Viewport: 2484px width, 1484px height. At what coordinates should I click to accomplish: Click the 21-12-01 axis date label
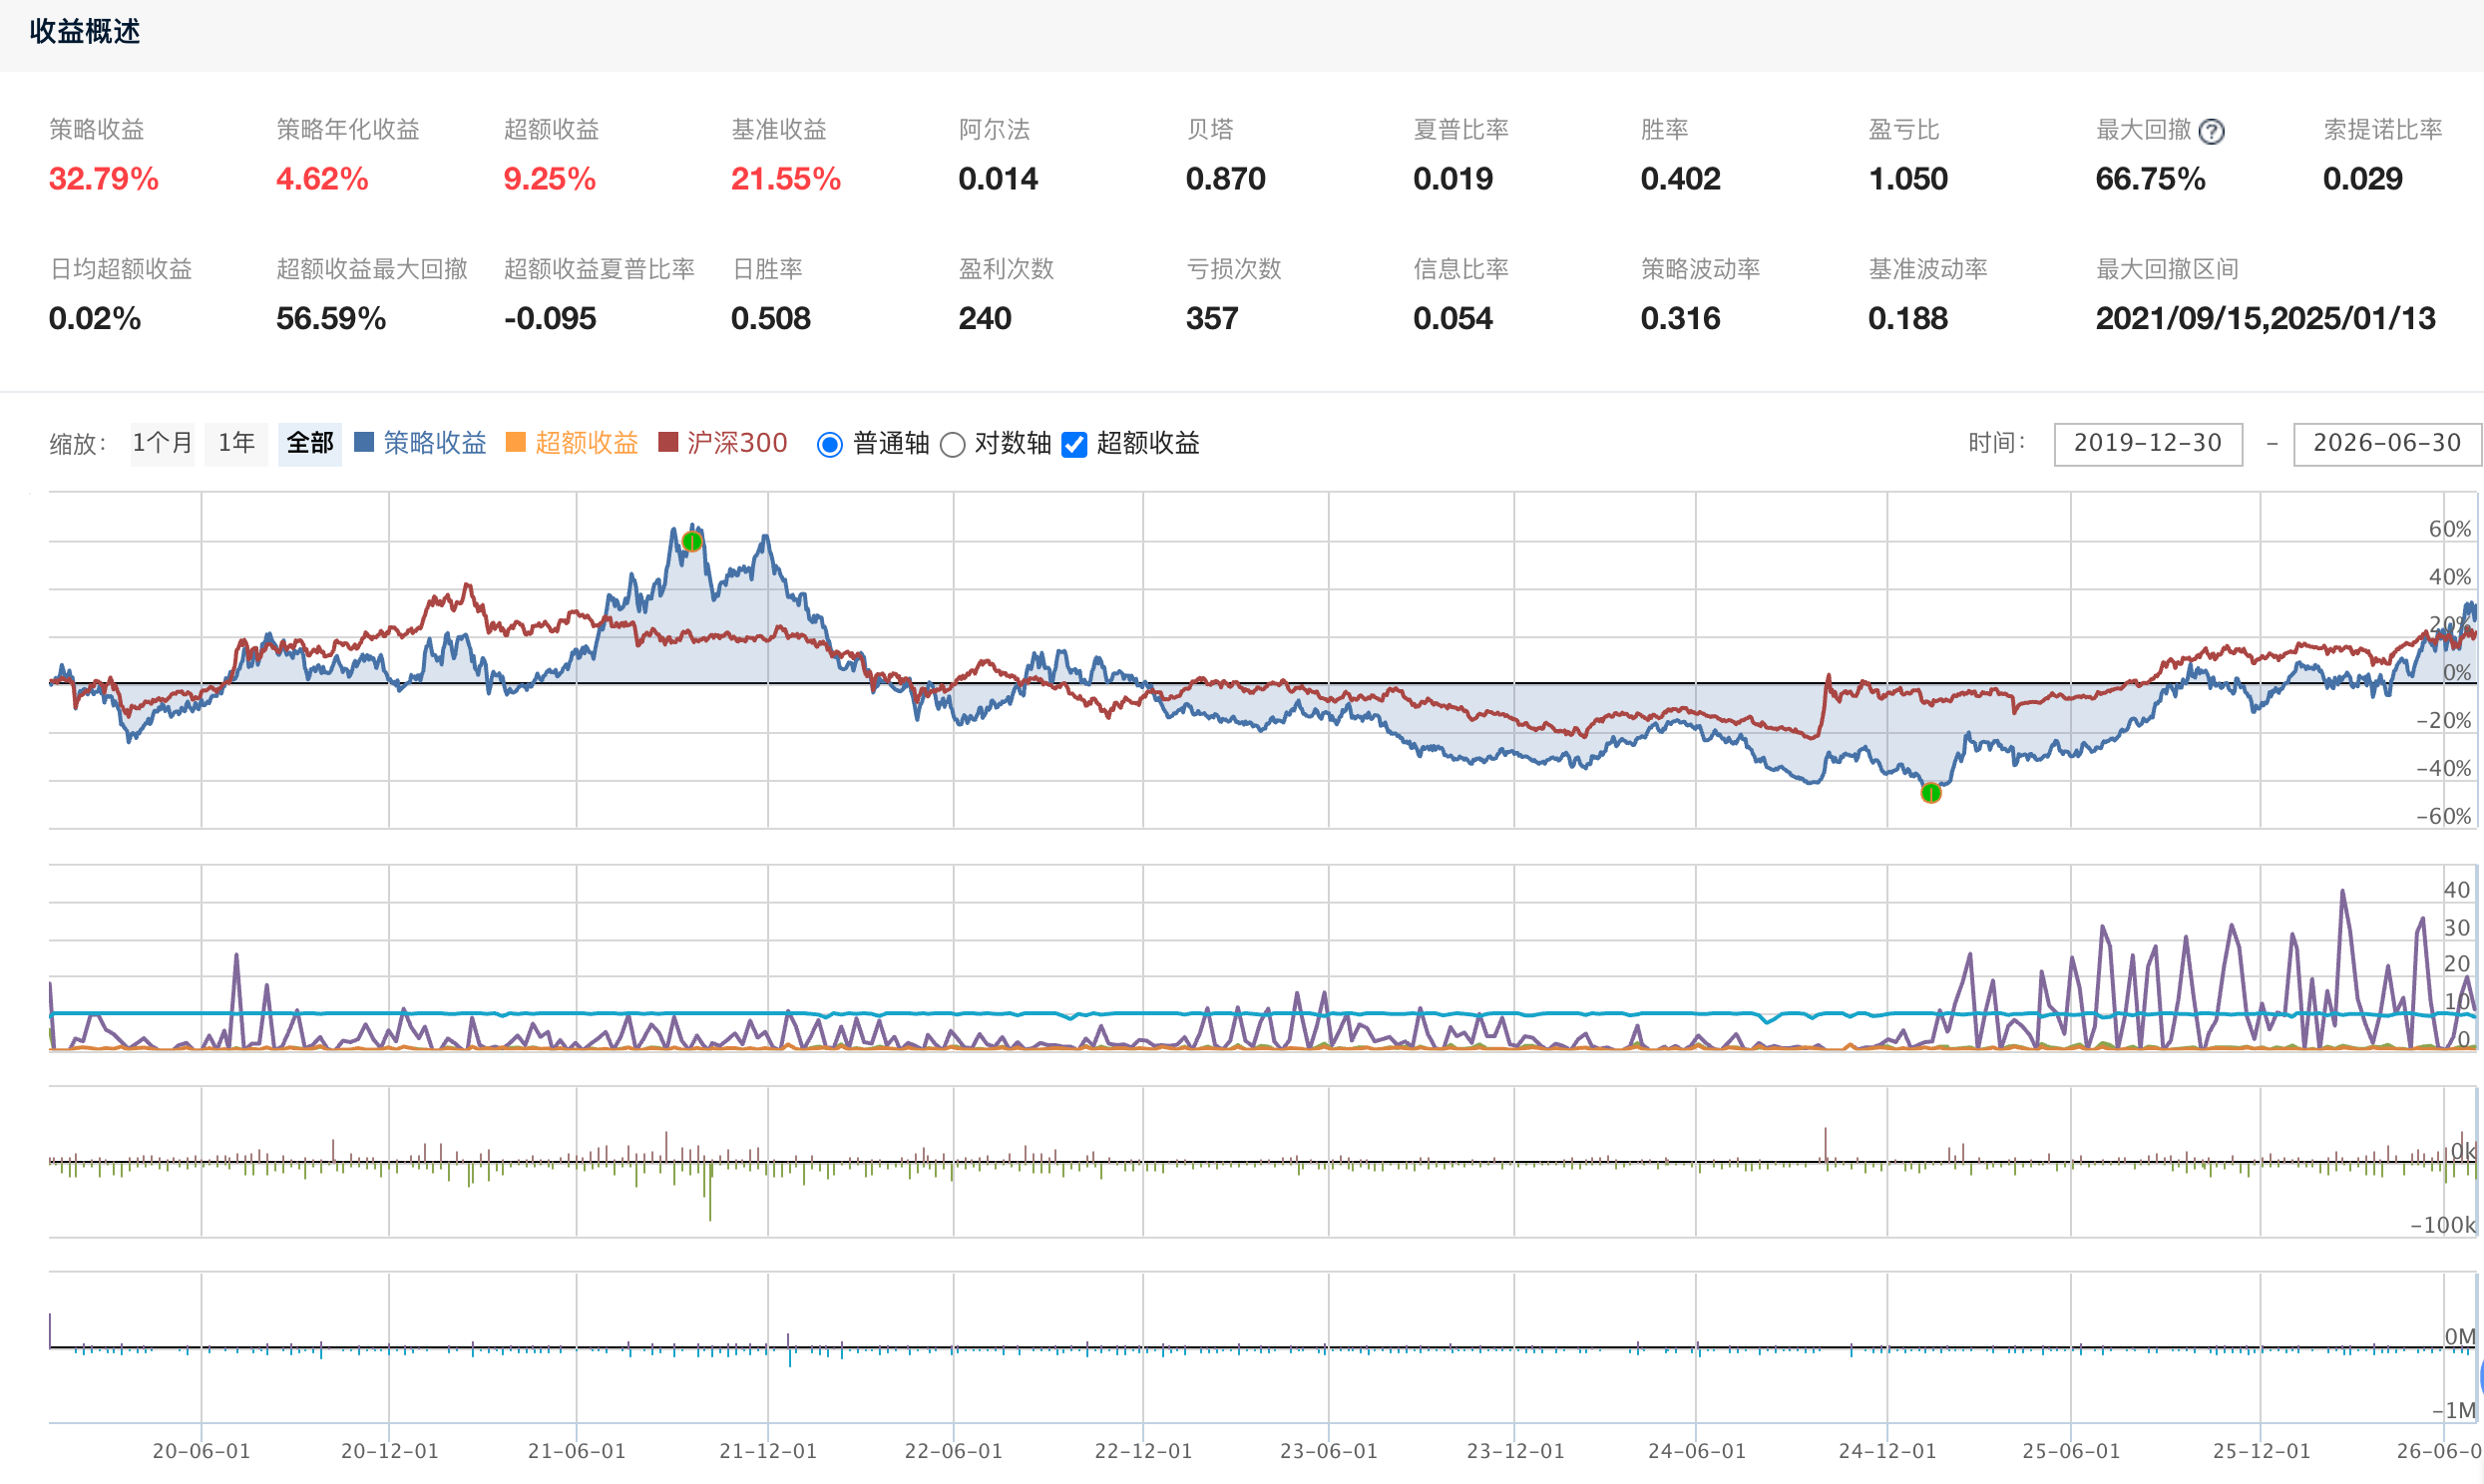768,1451
